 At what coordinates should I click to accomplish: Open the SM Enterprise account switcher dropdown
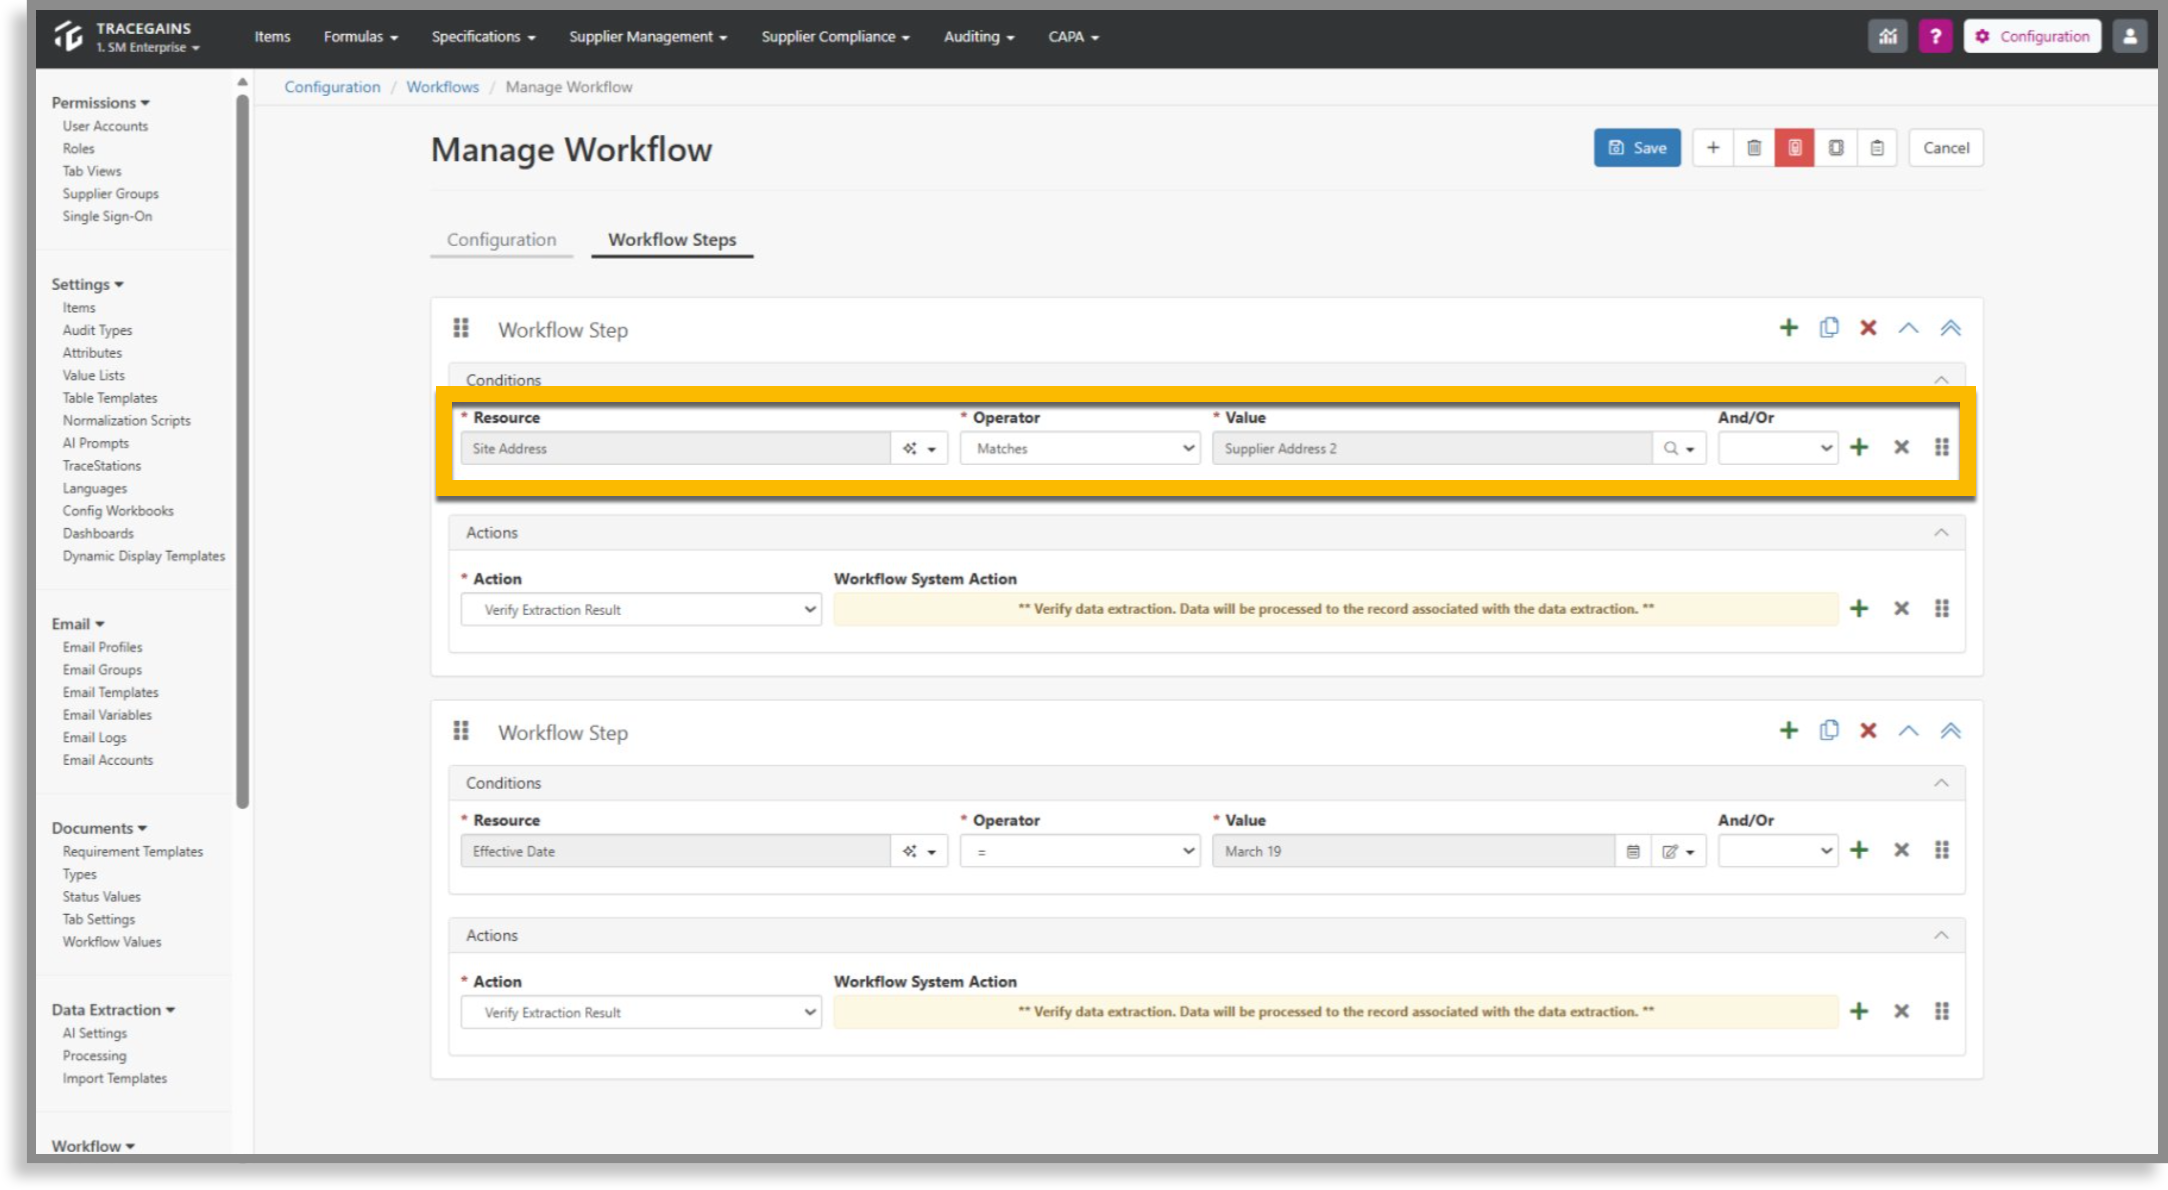[148, 48]
